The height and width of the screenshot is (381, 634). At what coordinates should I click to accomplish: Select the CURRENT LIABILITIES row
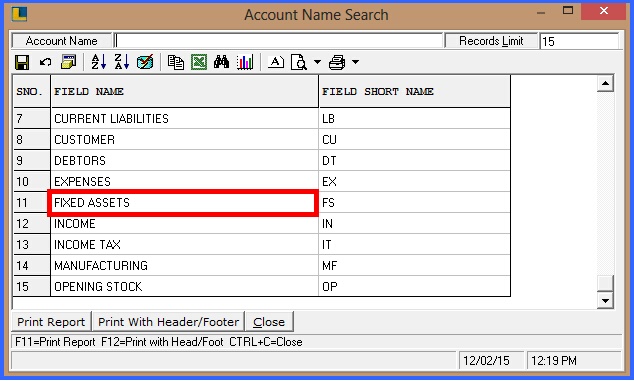click(x=262, y=119)
